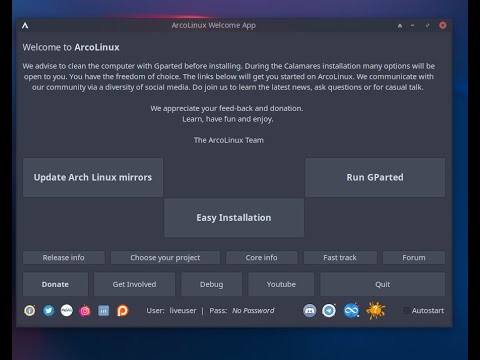Screen dimensions: 480x360
Task: Click the Debug button
Action: (x=212, y=284)
